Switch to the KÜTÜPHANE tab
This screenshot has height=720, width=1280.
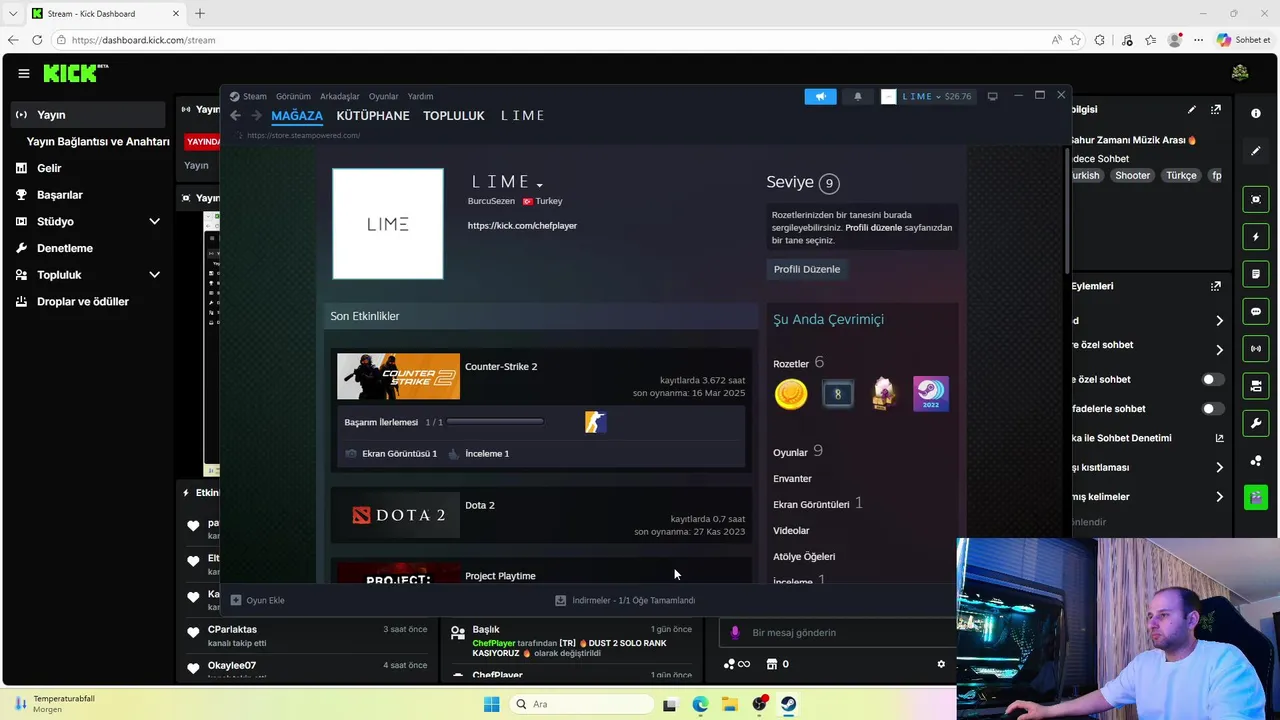pyautogui.click(x=373, y=116)
